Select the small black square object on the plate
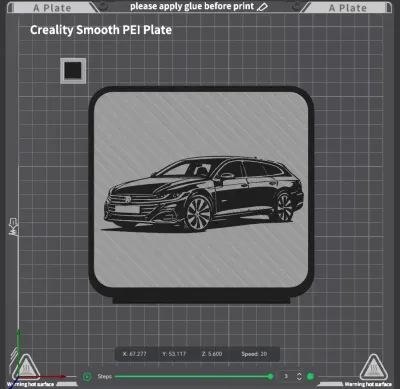 click(x=73, y=70)
